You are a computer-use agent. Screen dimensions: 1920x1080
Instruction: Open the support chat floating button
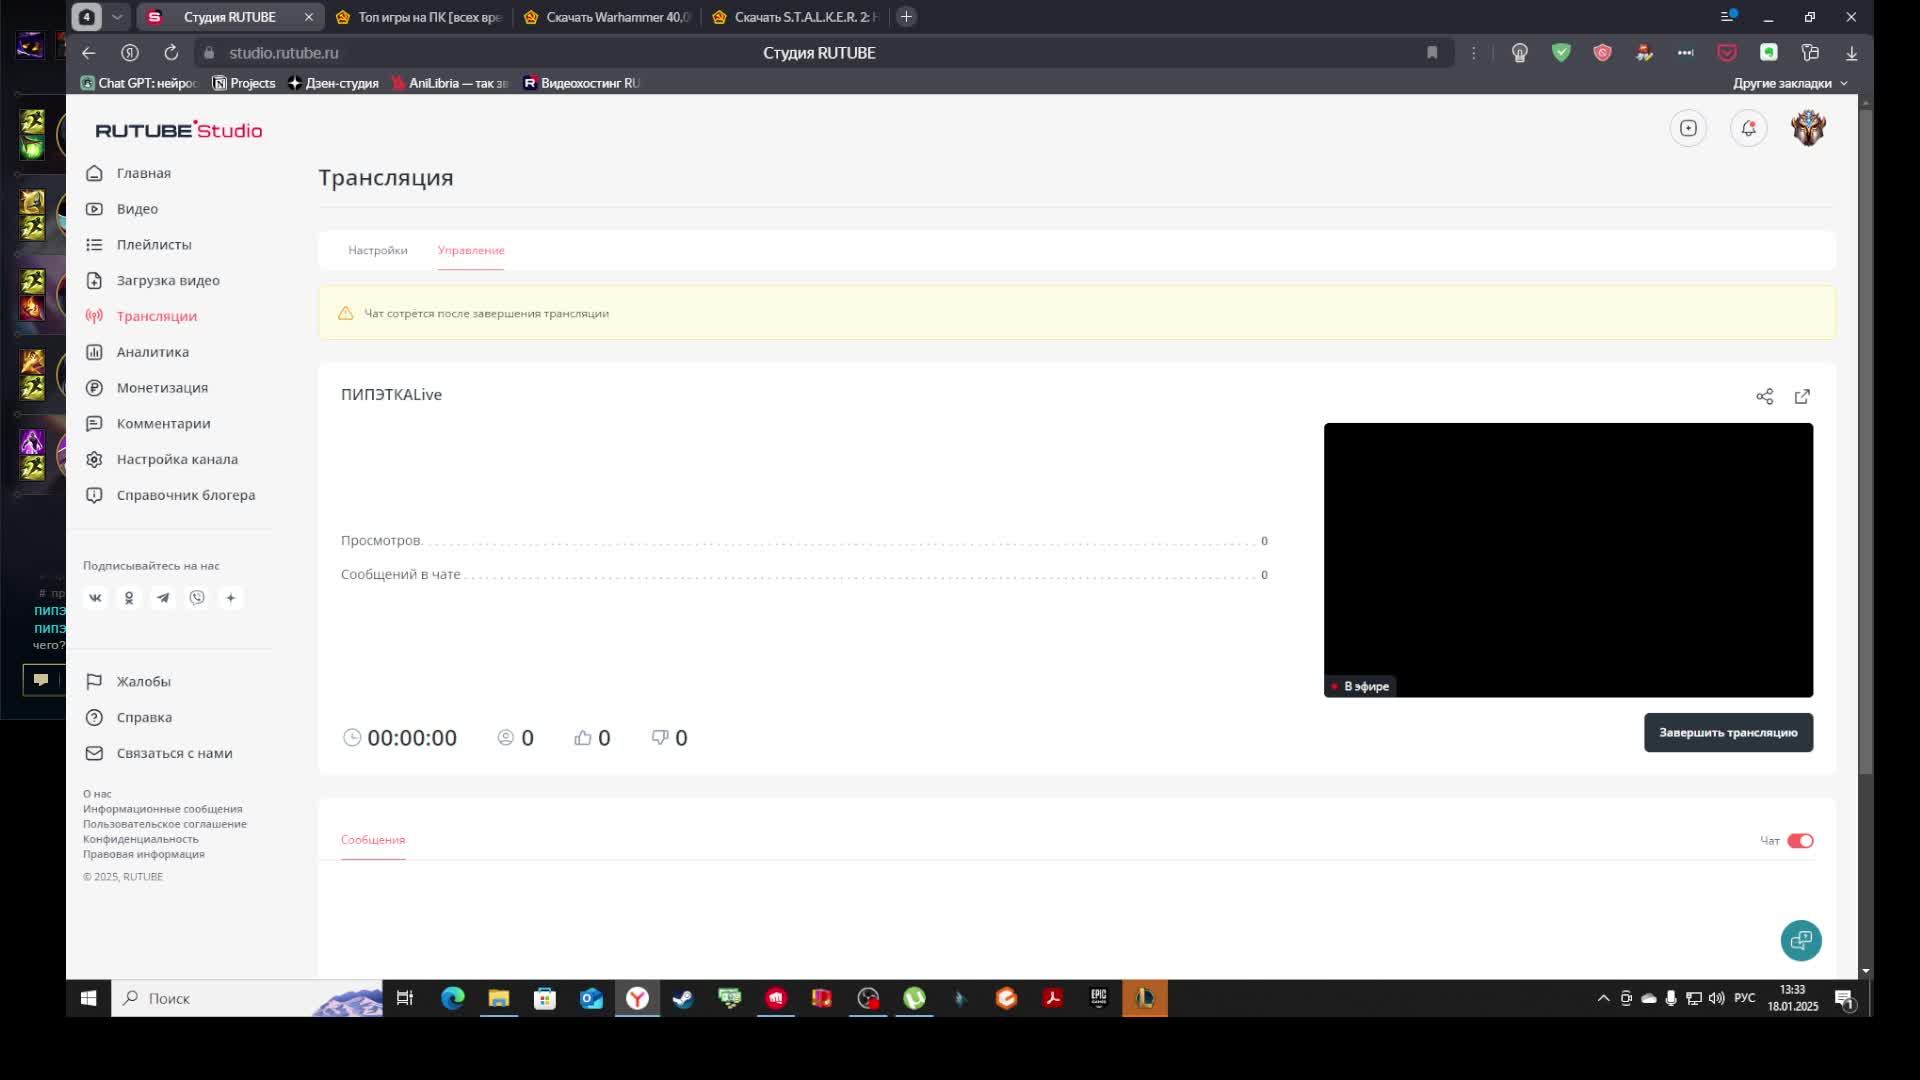click(1801, 940)
